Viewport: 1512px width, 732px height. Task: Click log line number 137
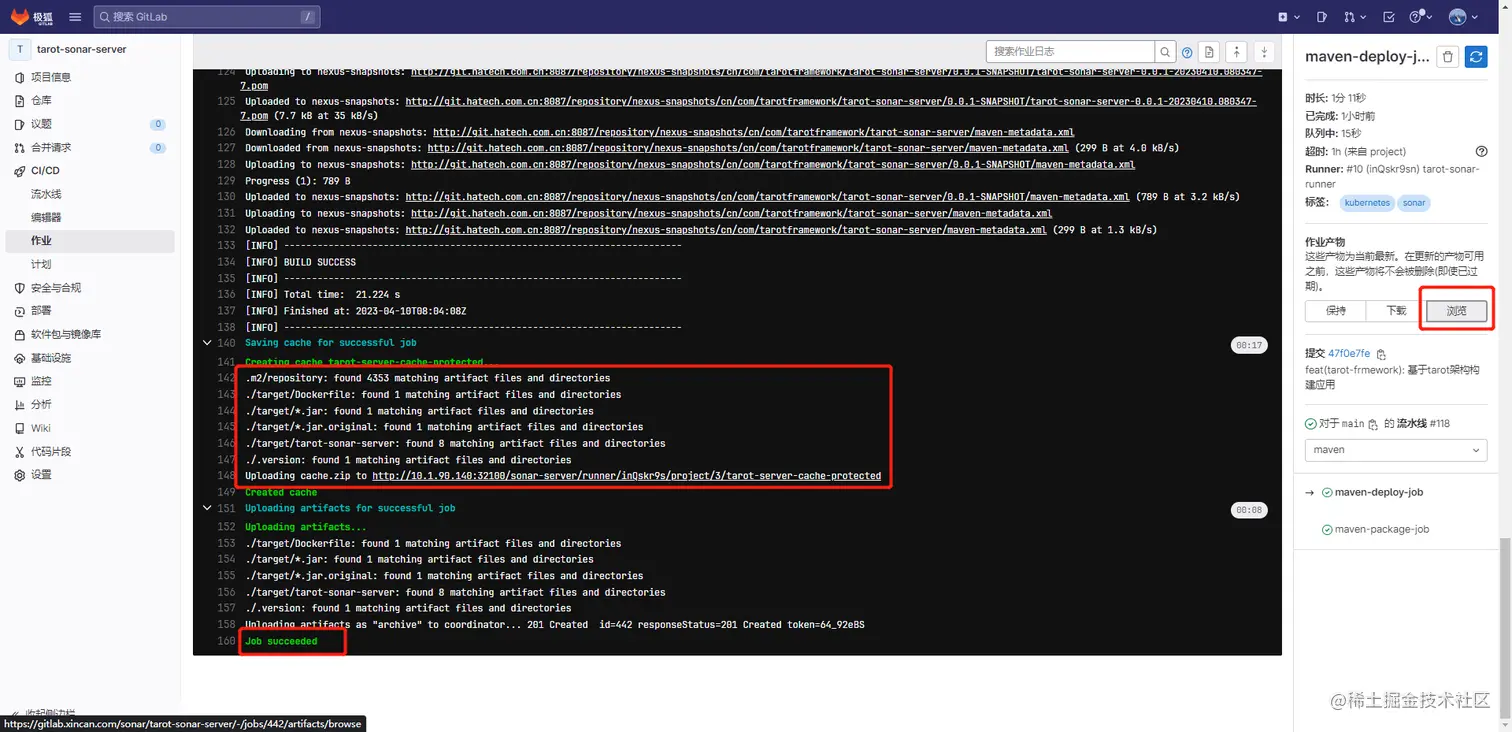click(226, 311)
